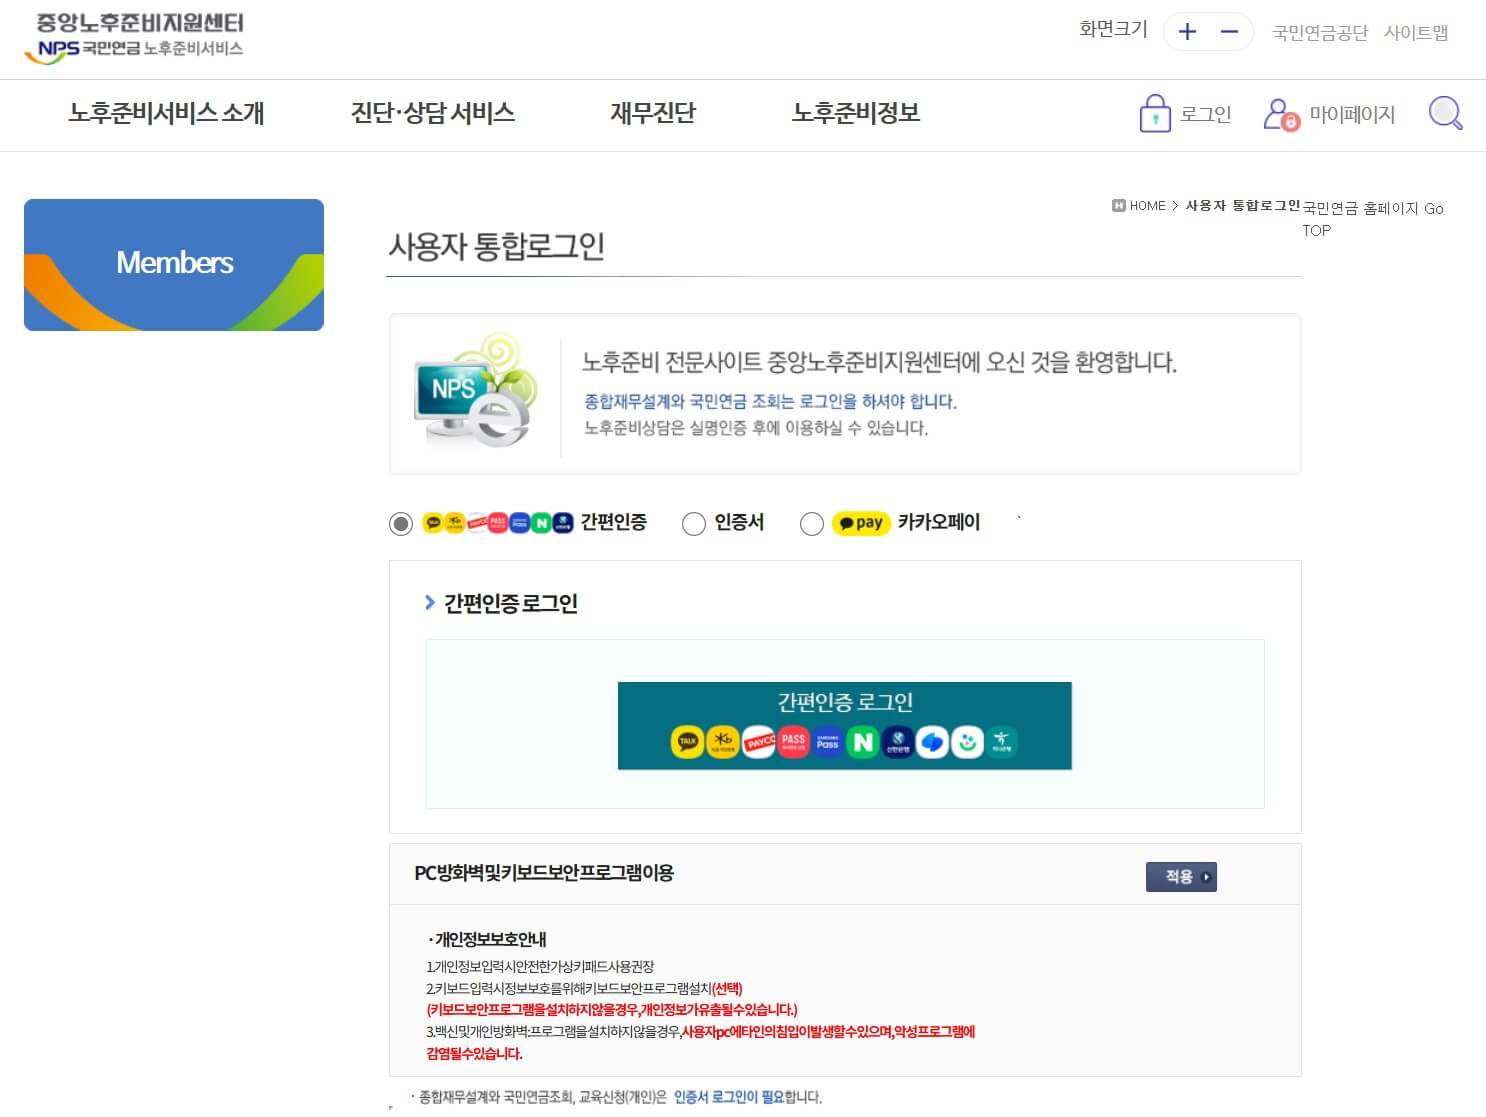1486x1117 pixels.
Task: Choose the 인증서 radio option
Action: (x=693, y=522)
